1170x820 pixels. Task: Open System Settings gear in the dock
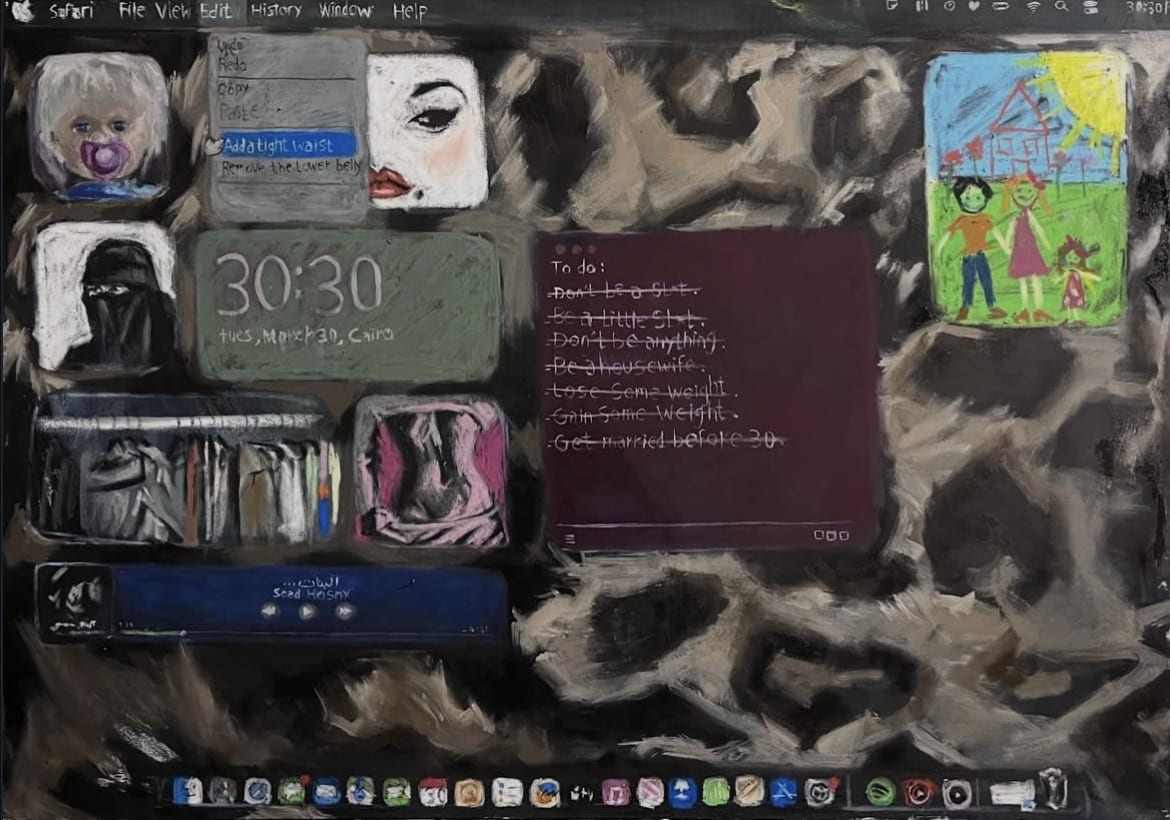point(819,792)
